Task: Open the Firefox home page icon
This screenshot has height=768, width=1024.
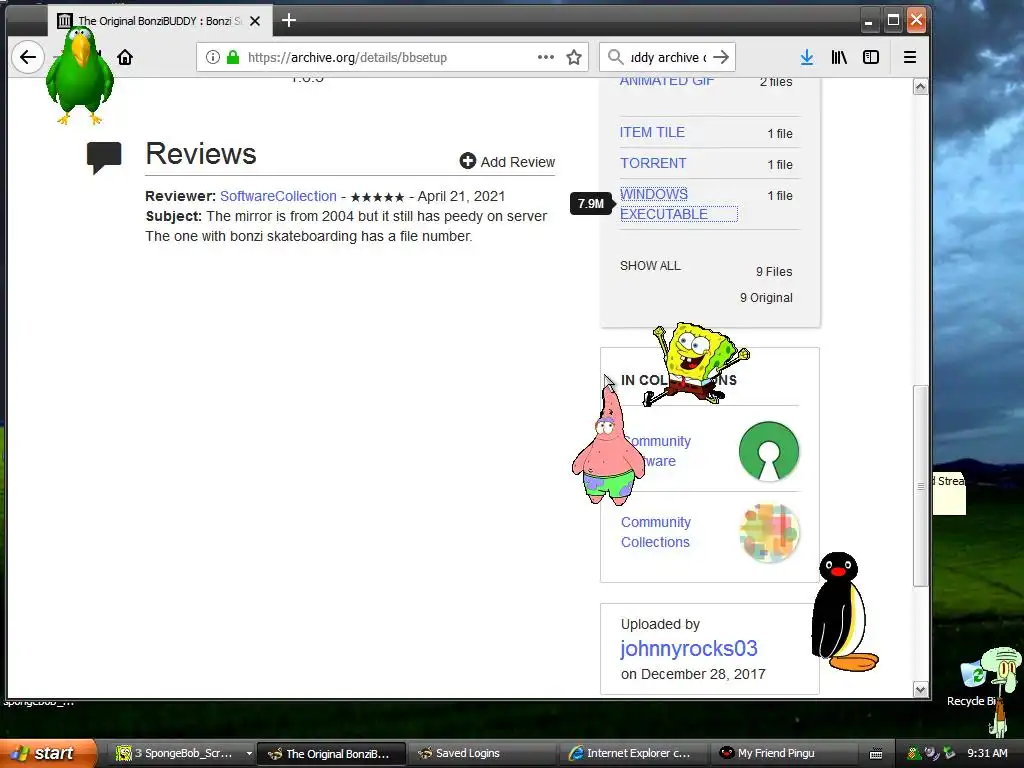Action: [125, 57]
